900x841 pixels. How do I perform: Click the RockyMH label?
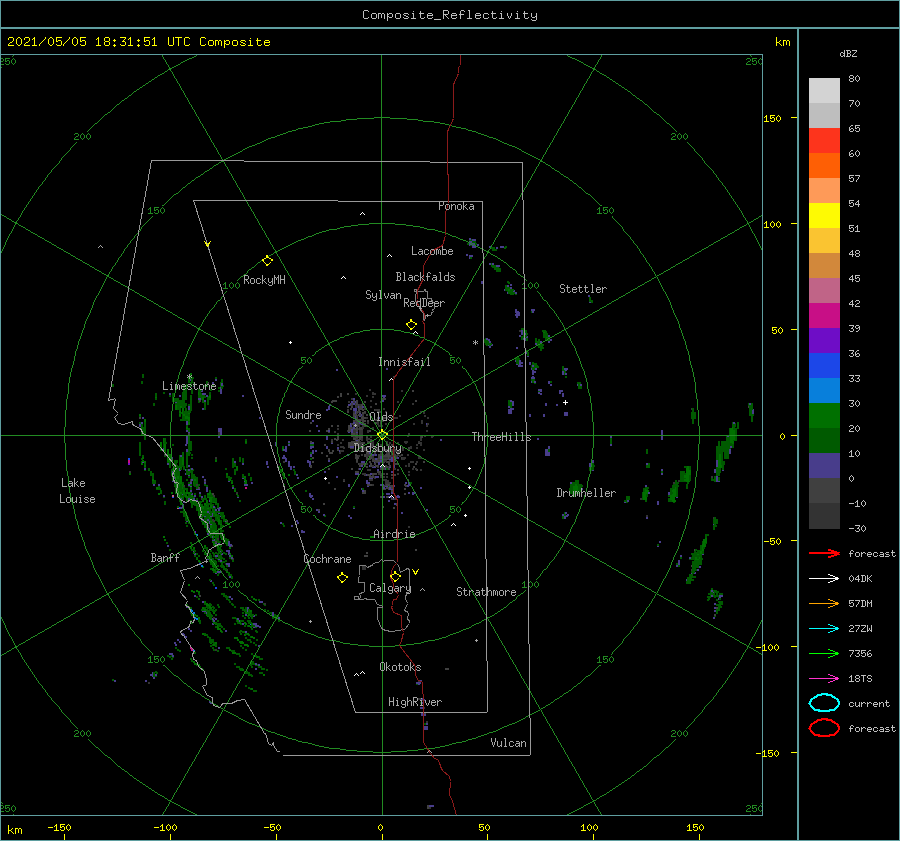click(x=264, y=280)
